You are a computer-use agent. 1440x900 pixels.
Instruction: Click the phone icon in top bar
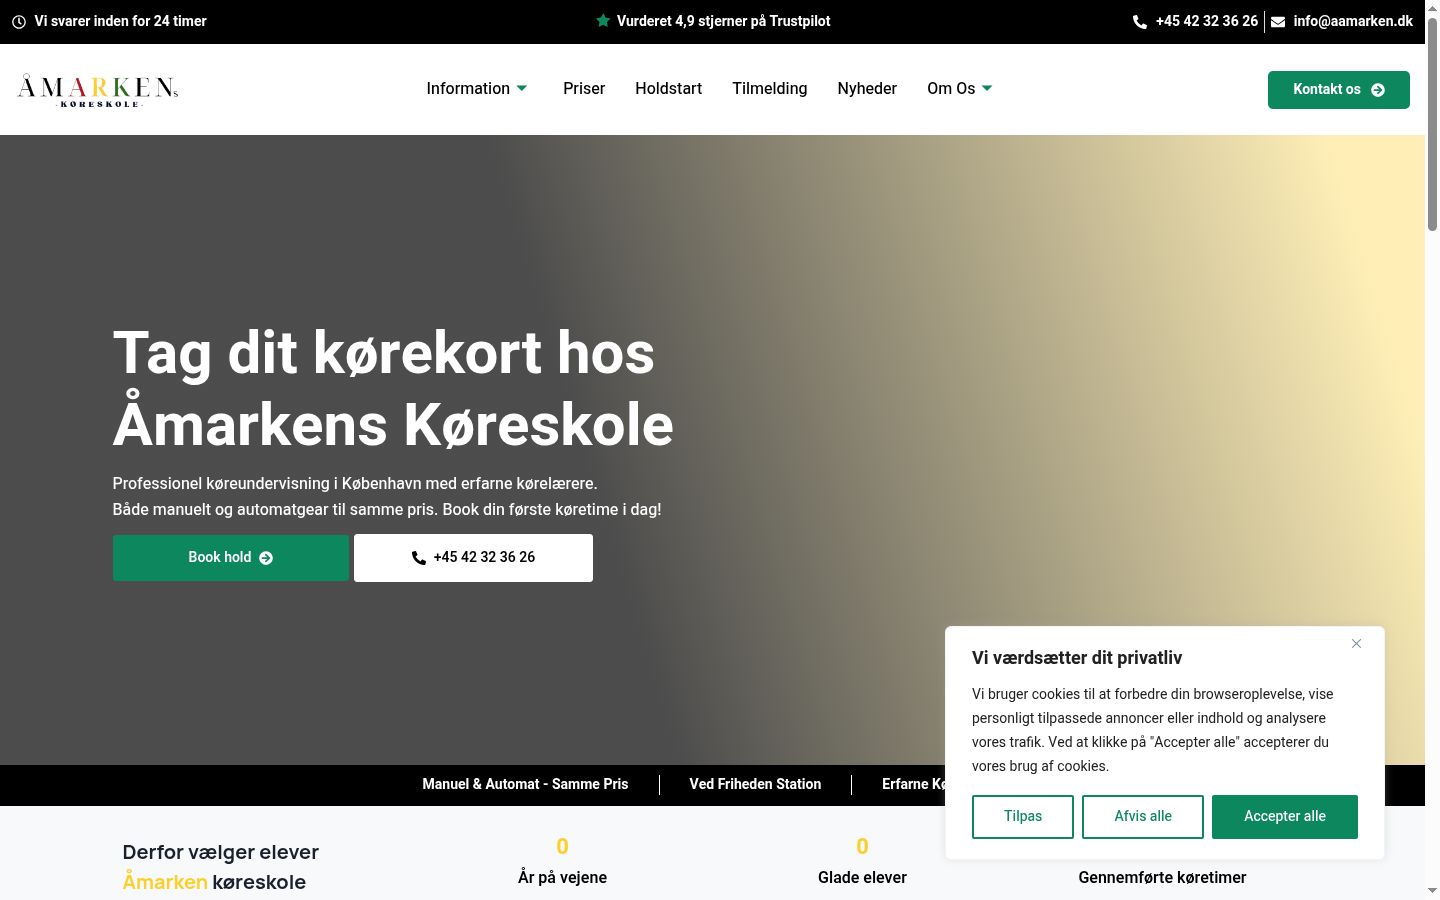coord(1139,21)
